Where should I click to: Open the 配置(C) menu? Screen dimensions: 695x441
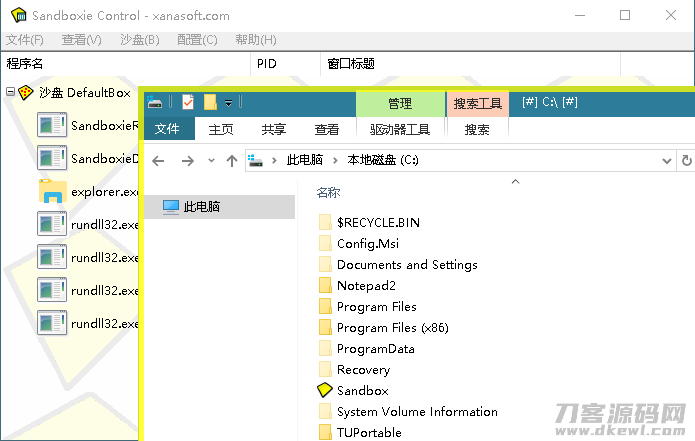point(197,40)
